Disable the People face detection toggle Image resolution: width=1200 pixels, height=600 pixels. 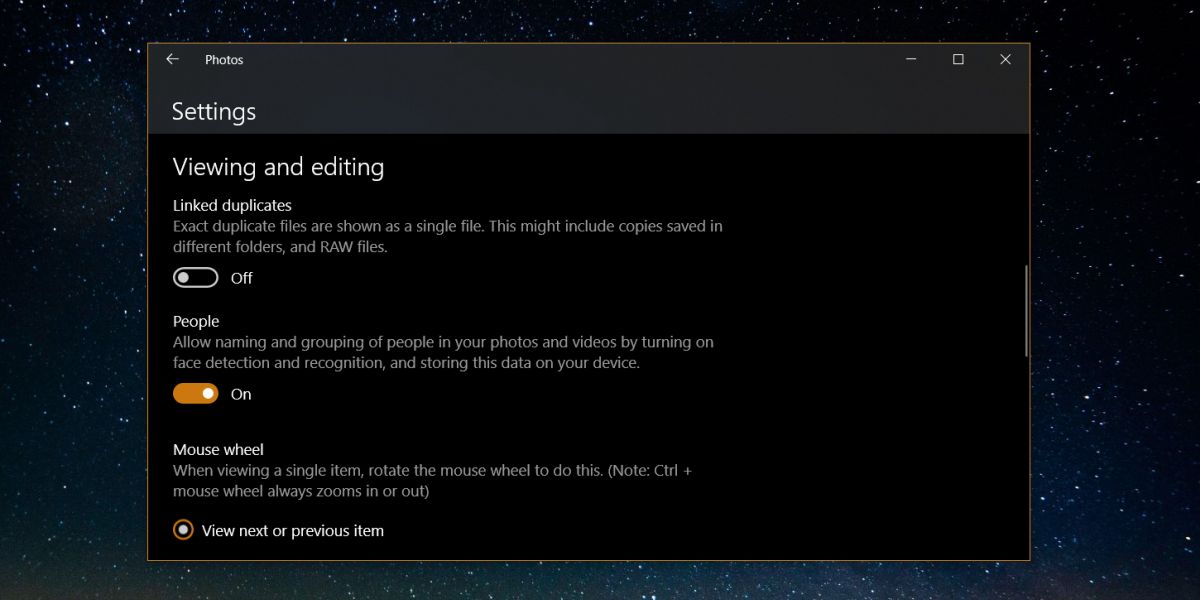pos(195,394)
